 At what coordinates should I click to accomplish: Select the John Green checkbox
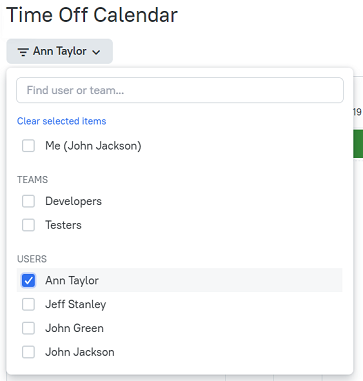(28, 328)
